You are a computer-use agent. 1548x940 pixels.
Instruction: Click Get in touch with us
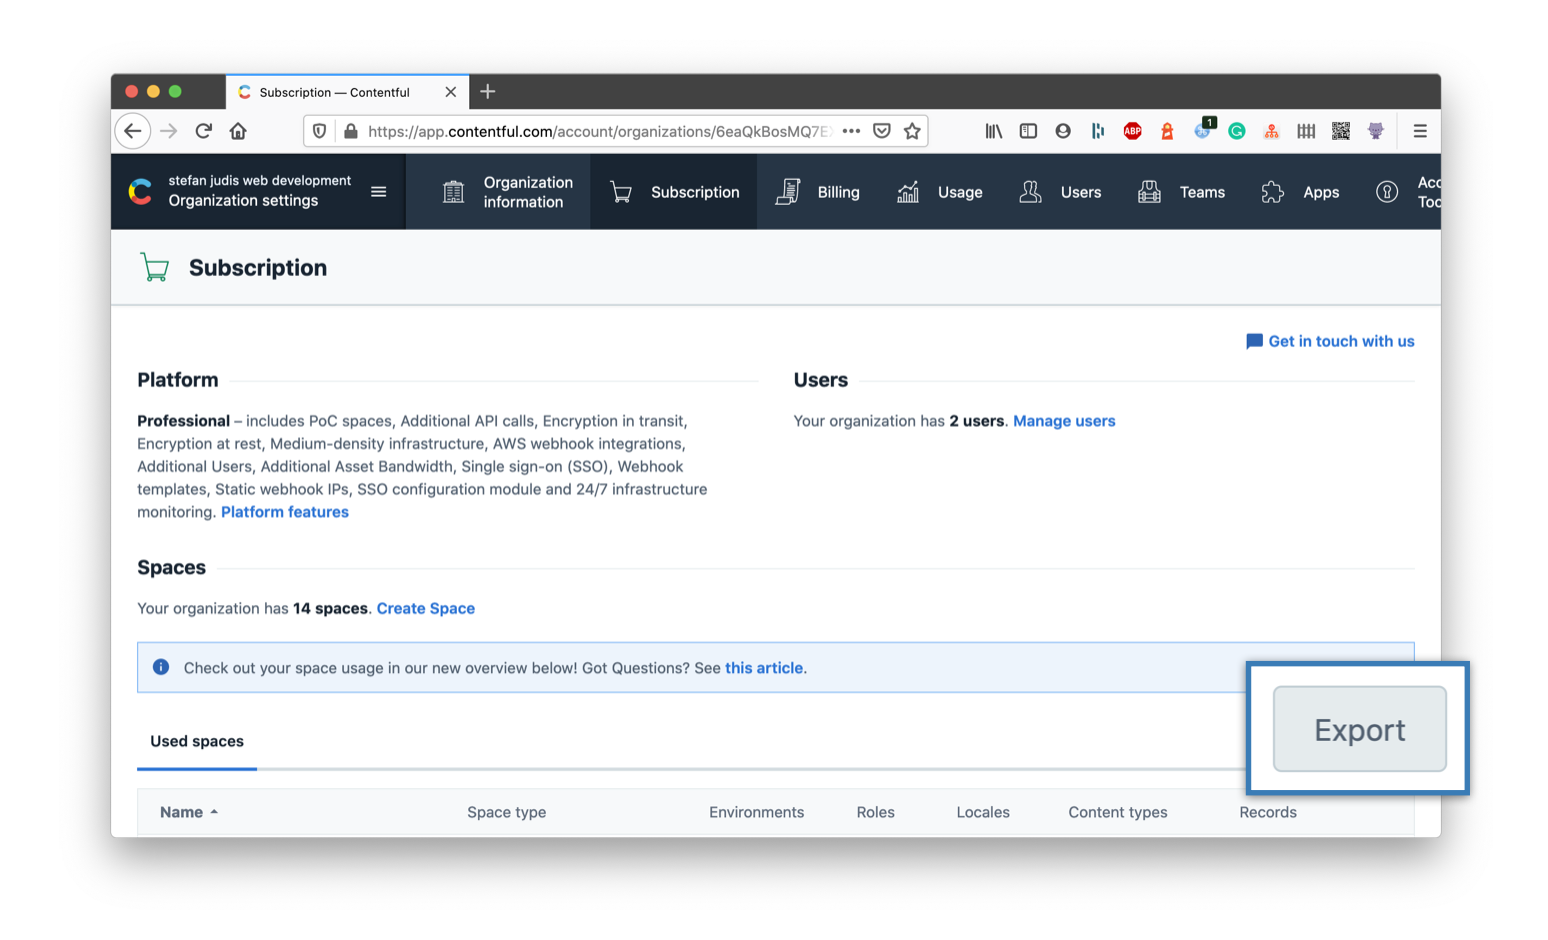(1330, 341)
